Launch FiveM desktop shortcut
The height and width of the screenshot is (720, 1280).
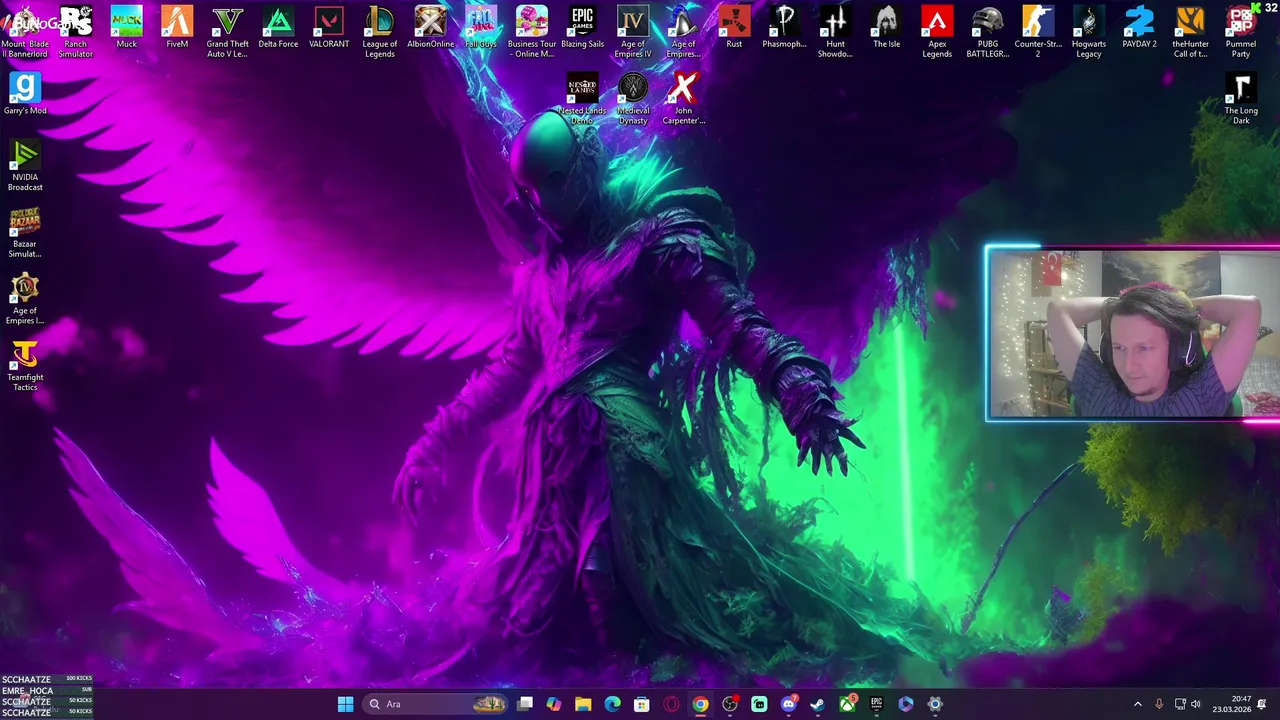coord(177,28)
